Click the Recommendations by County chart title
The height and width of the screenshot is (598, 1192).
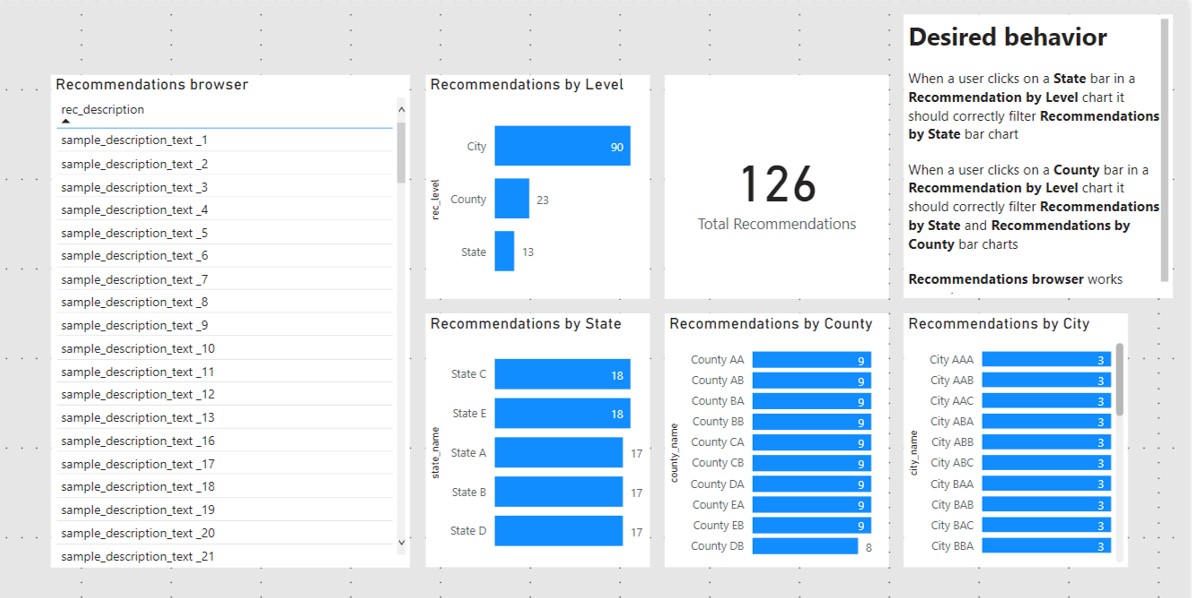click(771, 324)
